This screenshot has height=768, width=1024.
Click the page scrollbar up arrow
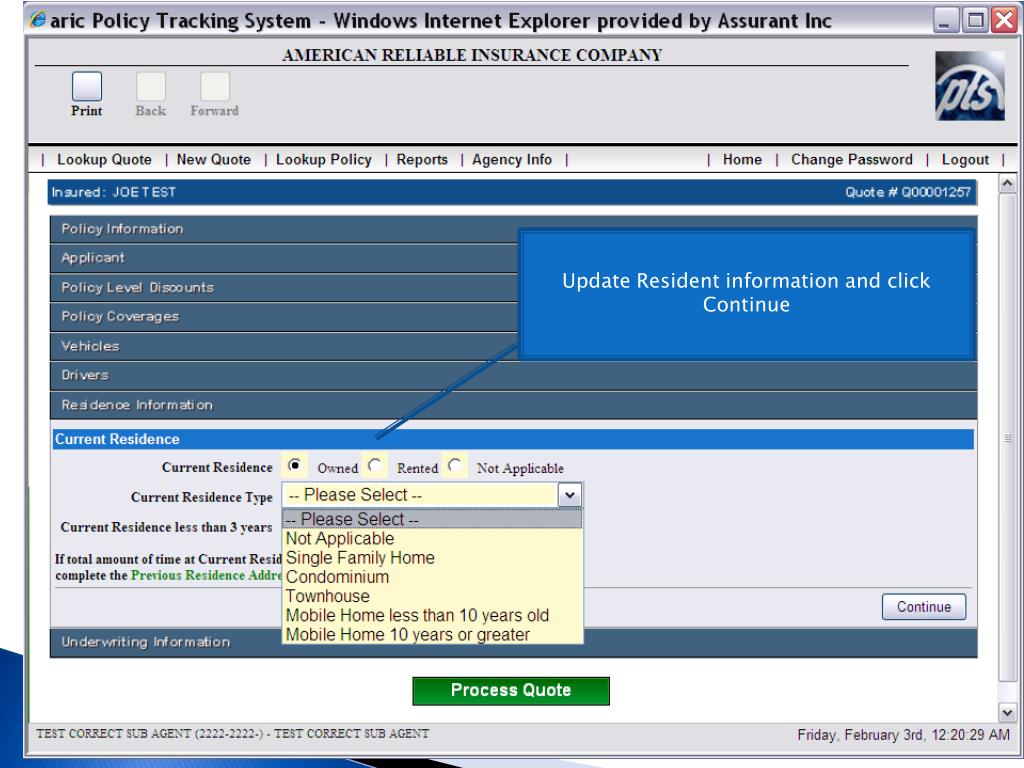pyautogui.click(x=1007, y=184)
